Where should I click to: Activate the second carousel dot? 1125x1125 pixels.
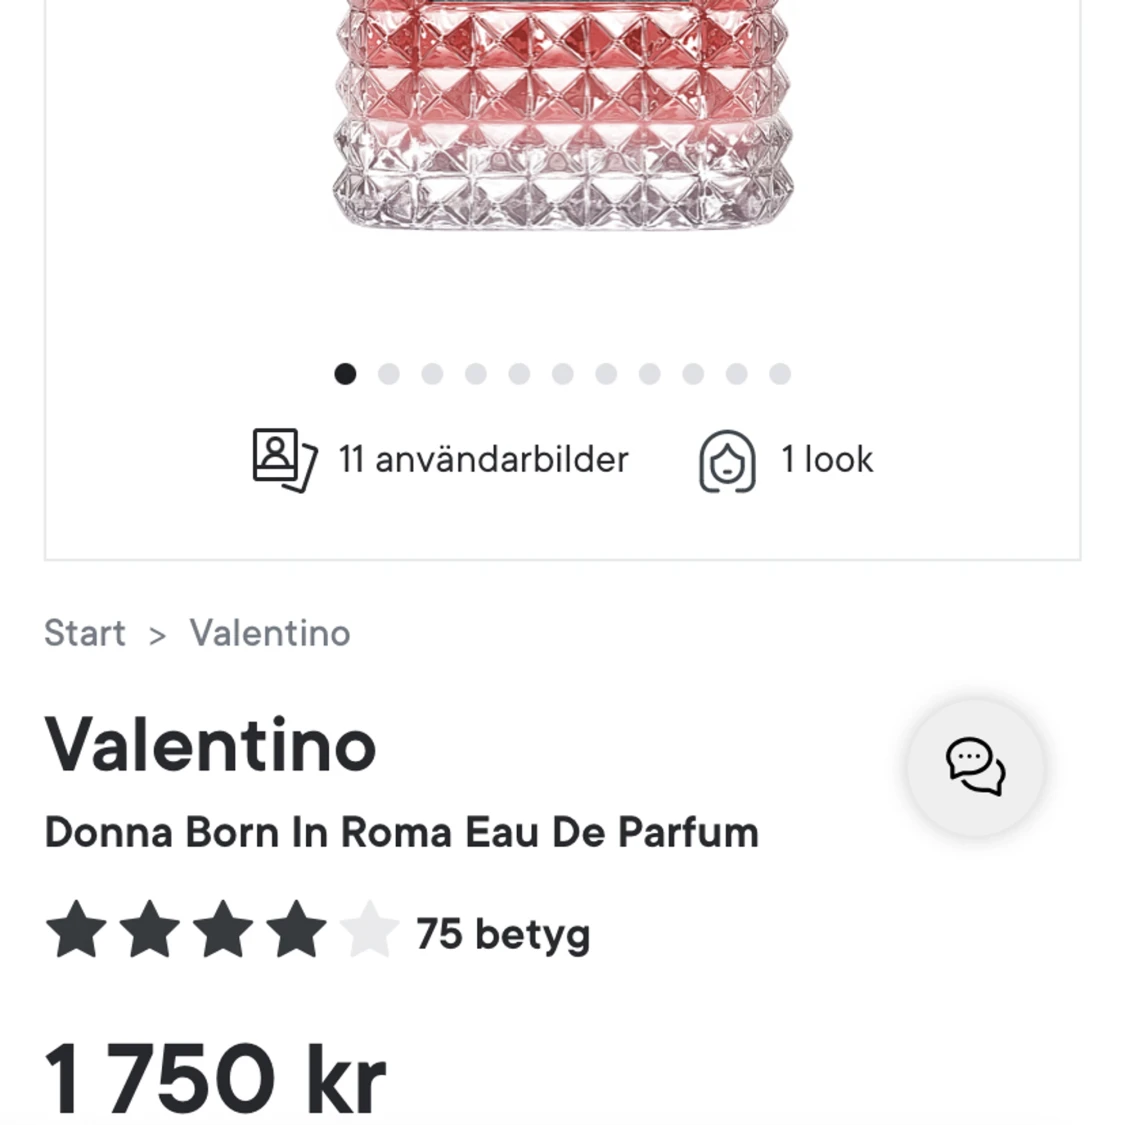[390, 374]
